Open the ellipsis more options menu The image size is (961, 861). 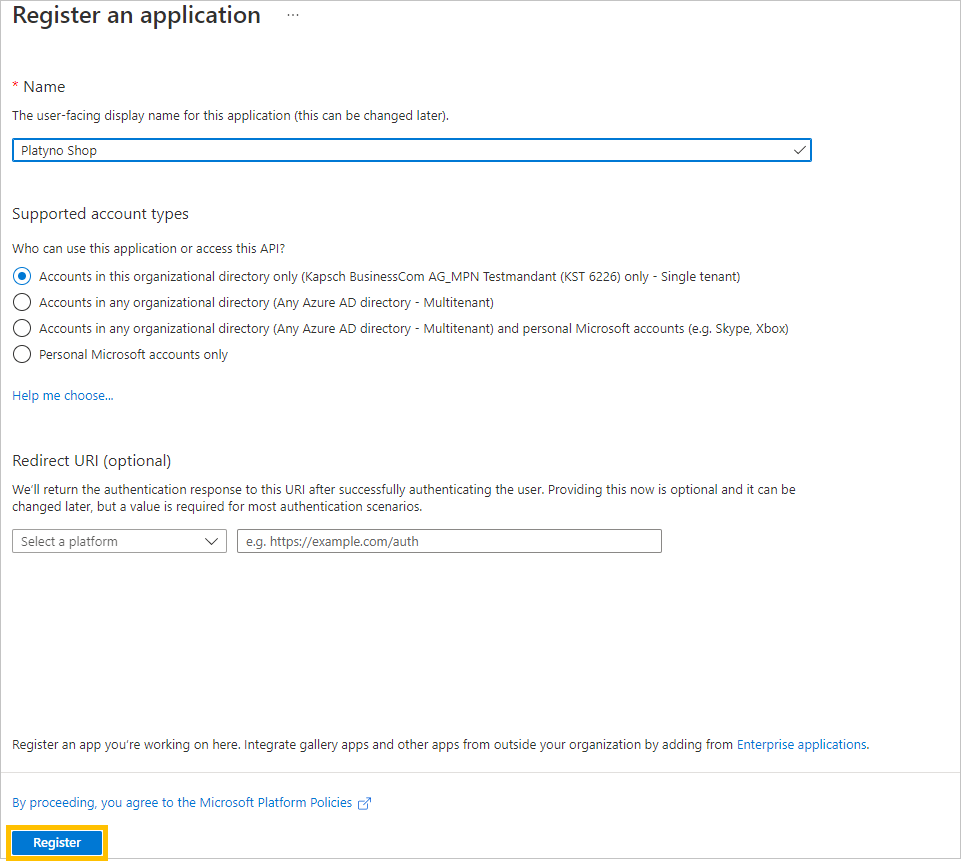click(x=293, y=15)
